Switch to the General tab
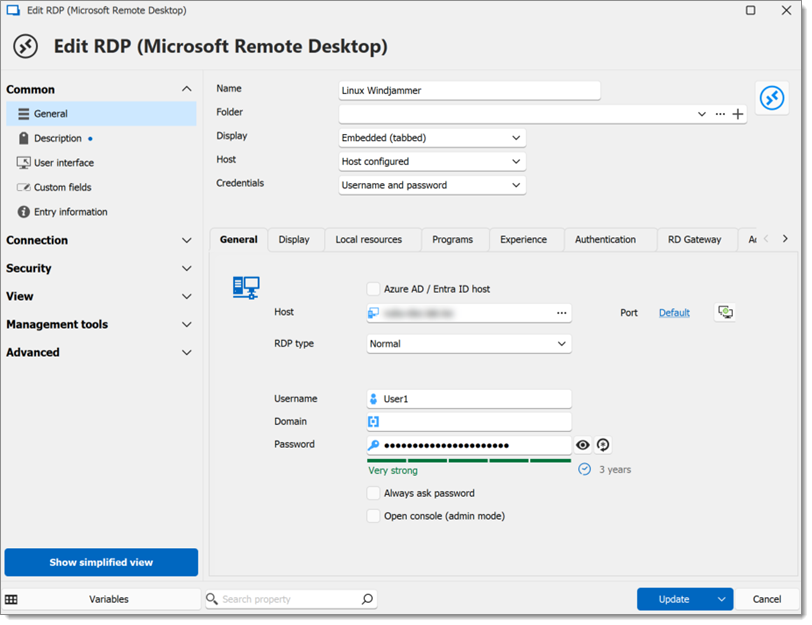812x625 pixels. point(238,239)
